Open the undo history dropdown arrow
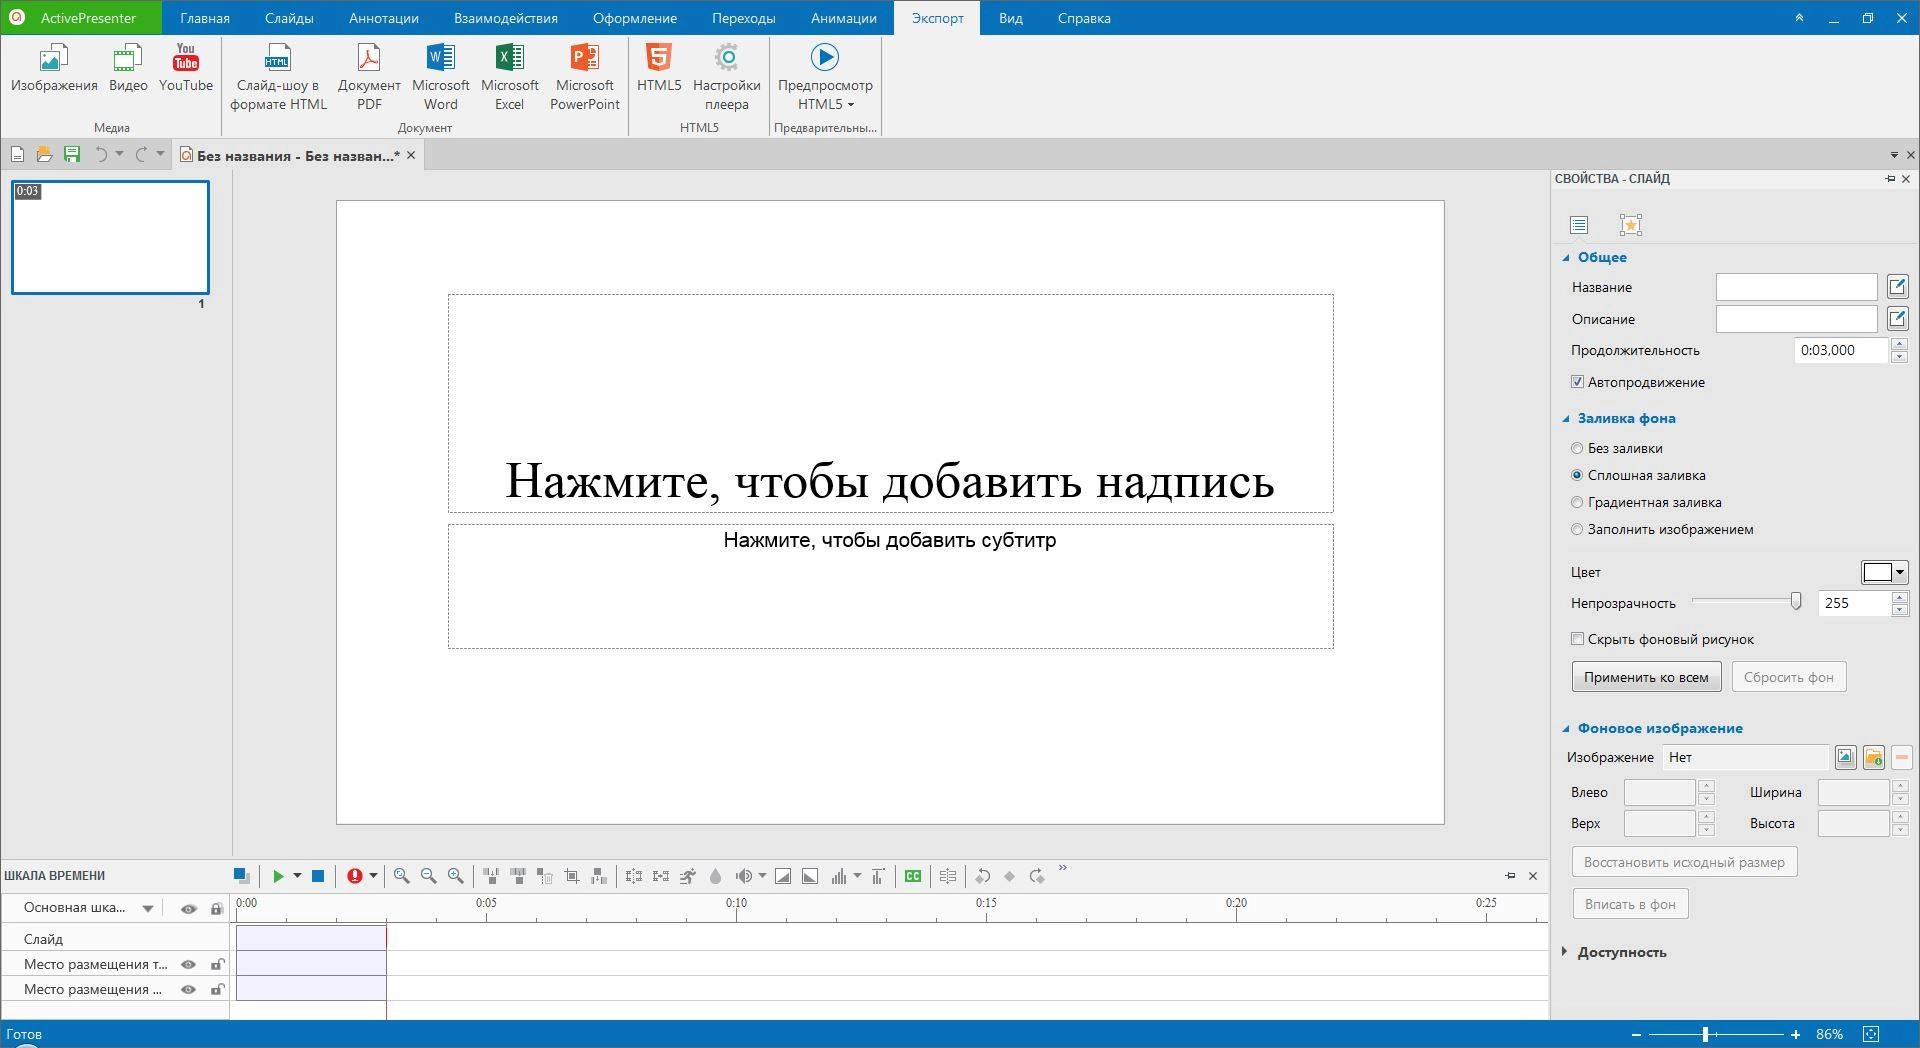Screen dimensions: 1920x1048 pyautogui.click(x=119, y=154)
